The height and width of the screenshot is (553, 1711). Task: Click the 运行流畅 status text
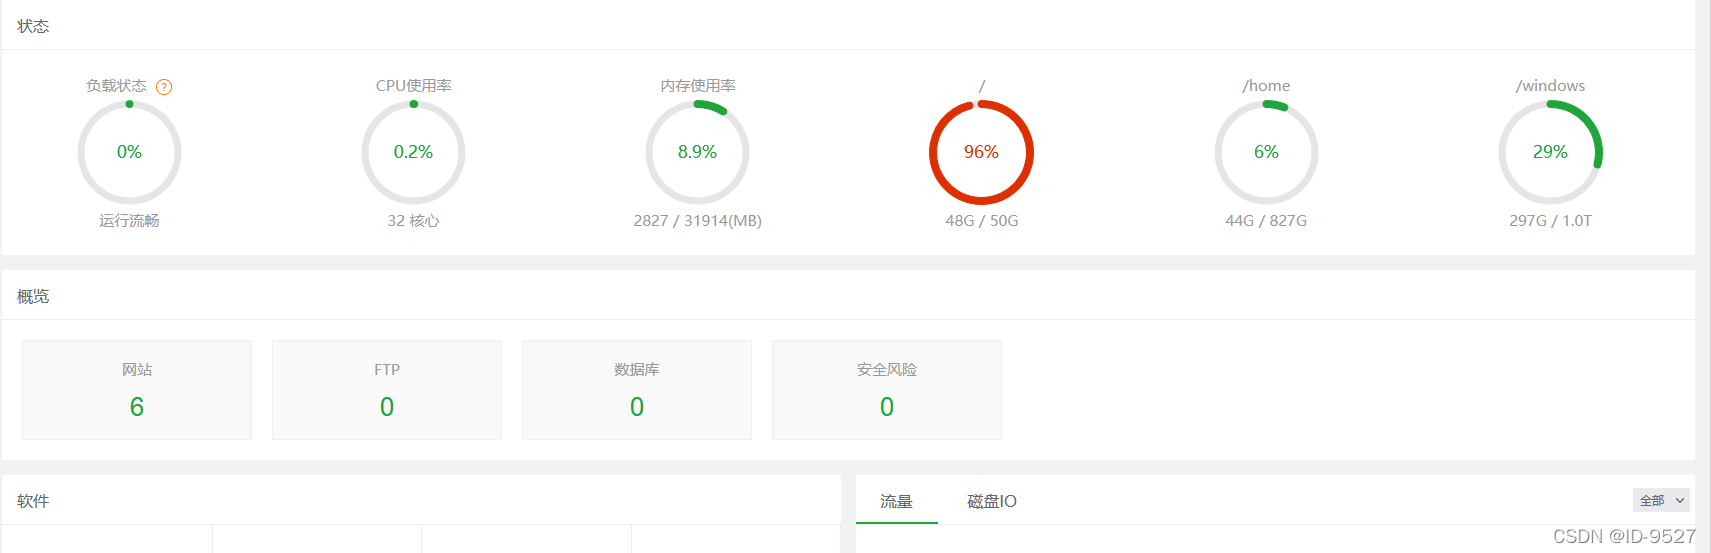(129, 220)
